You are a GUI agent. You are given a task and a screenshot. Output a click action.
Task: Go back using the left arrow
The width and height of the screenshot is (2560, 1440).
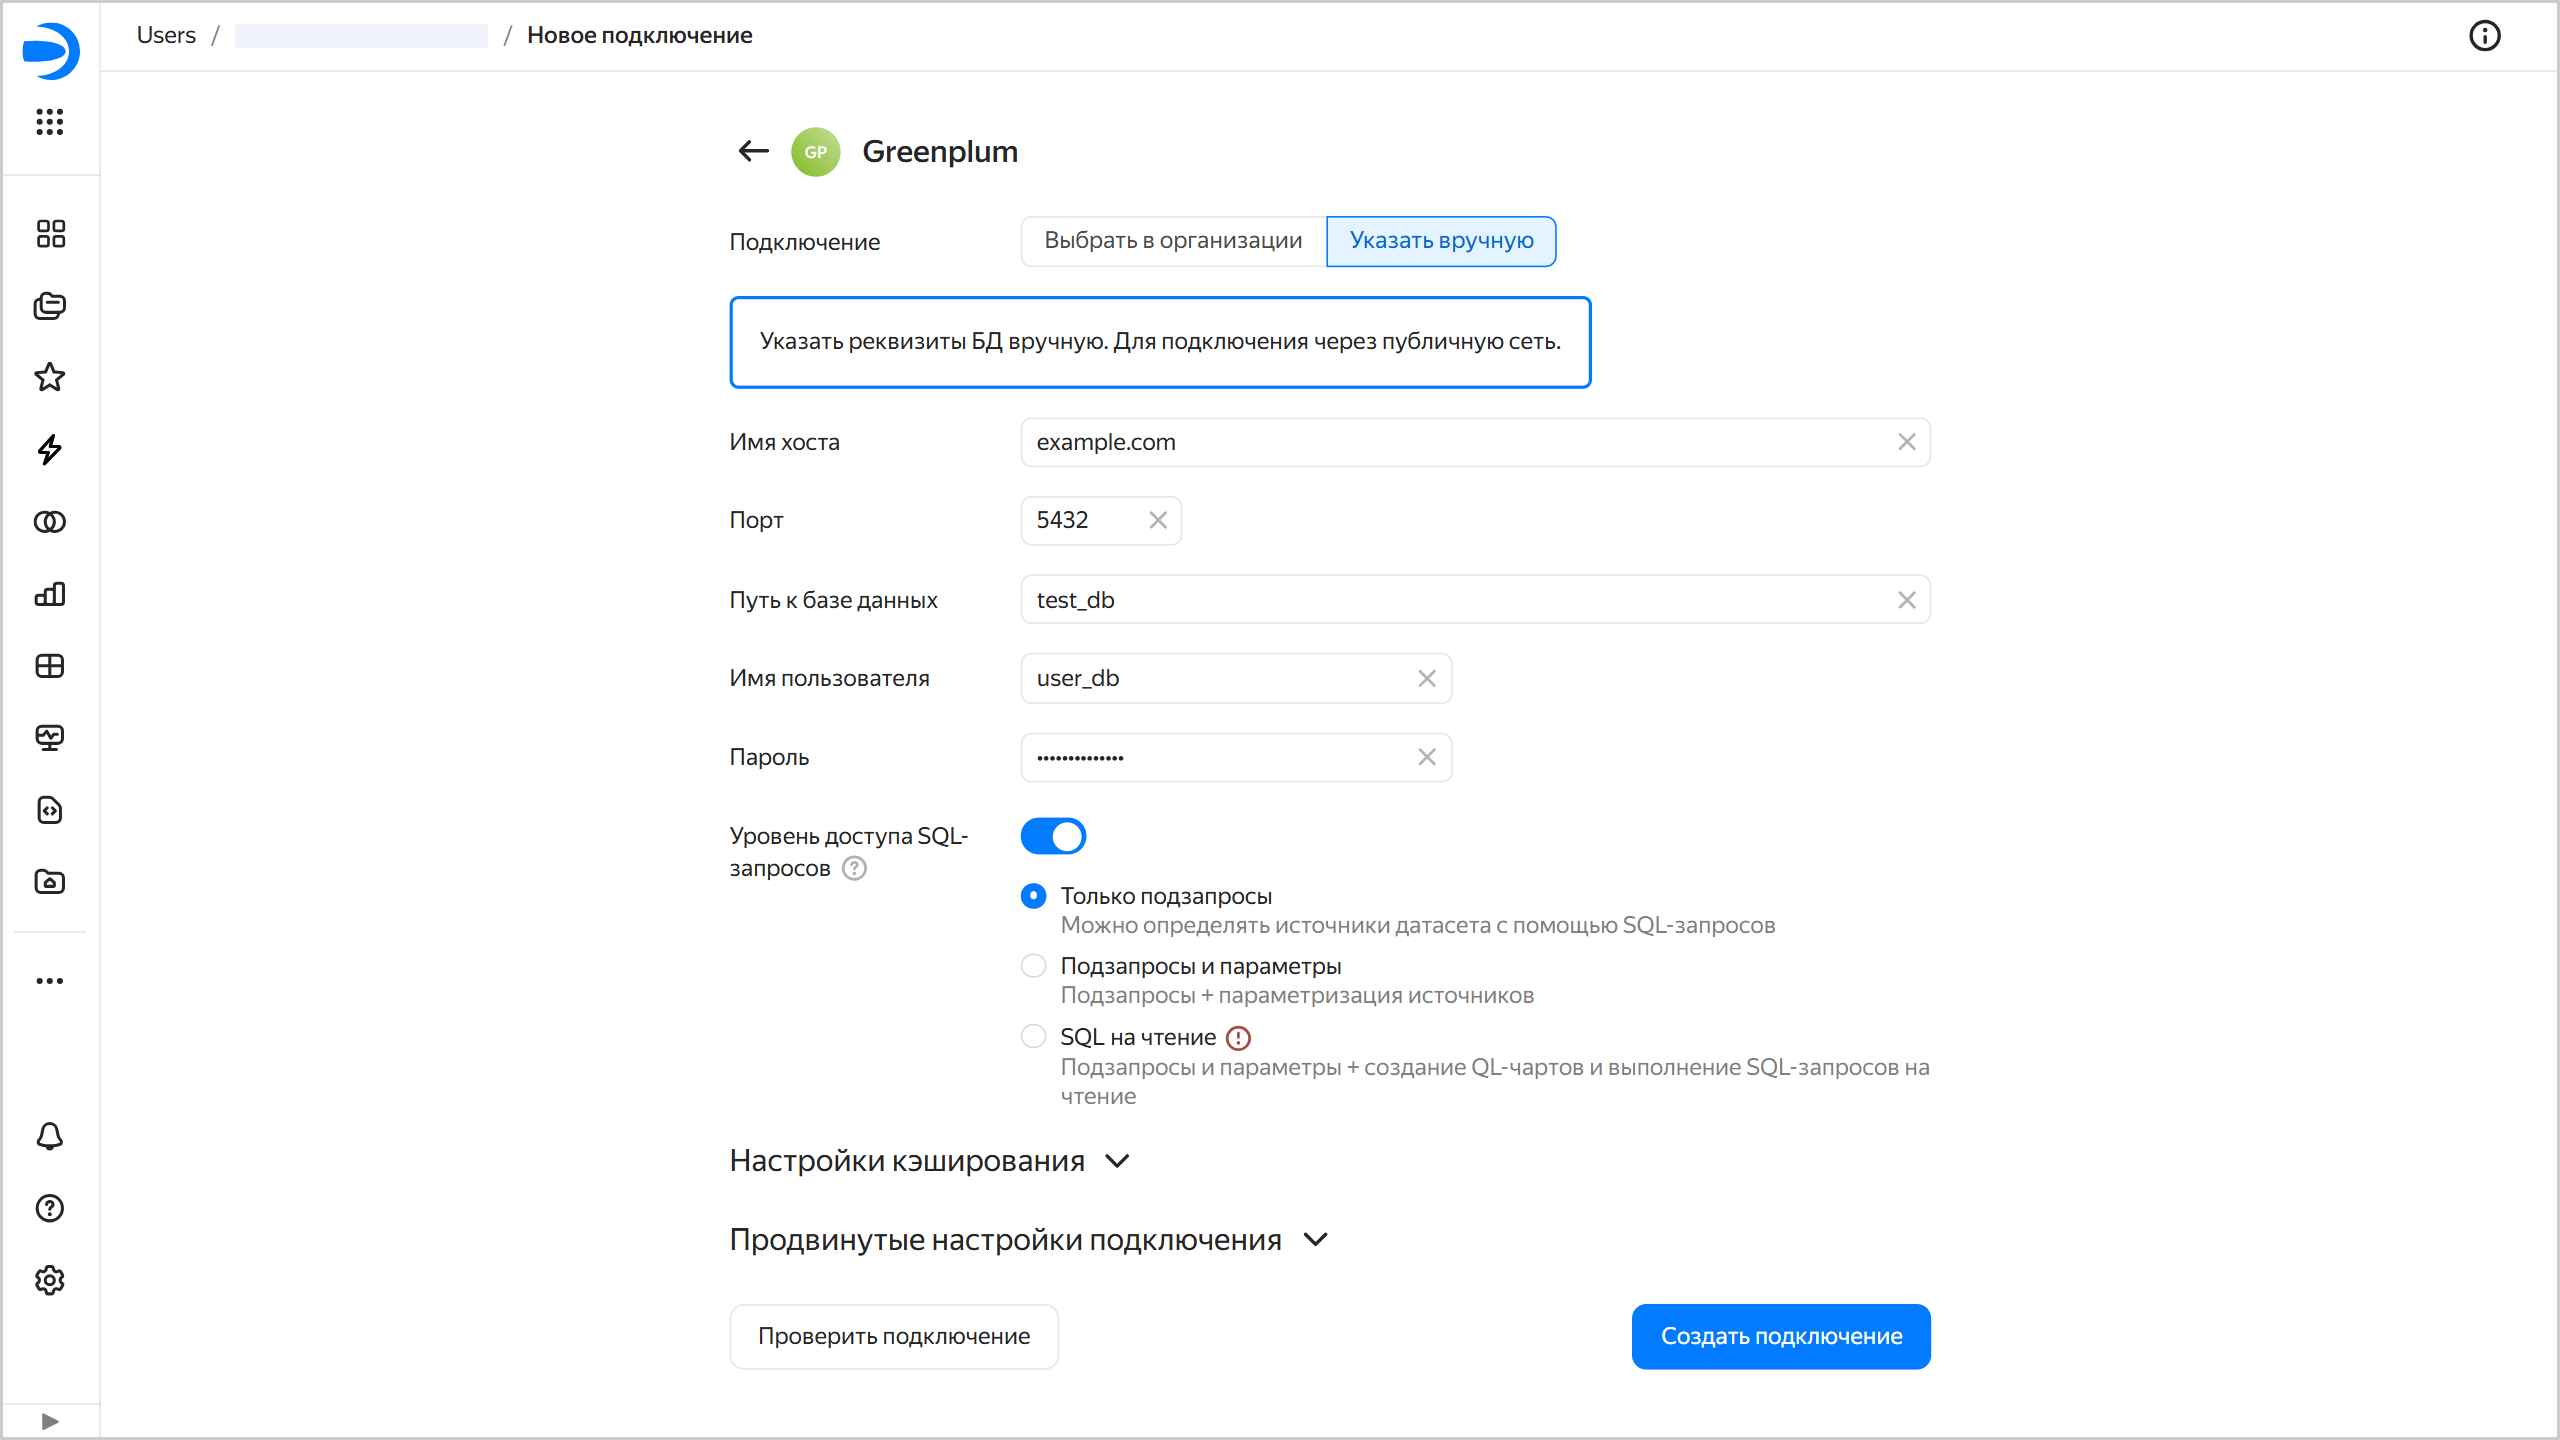click(753, 151)
